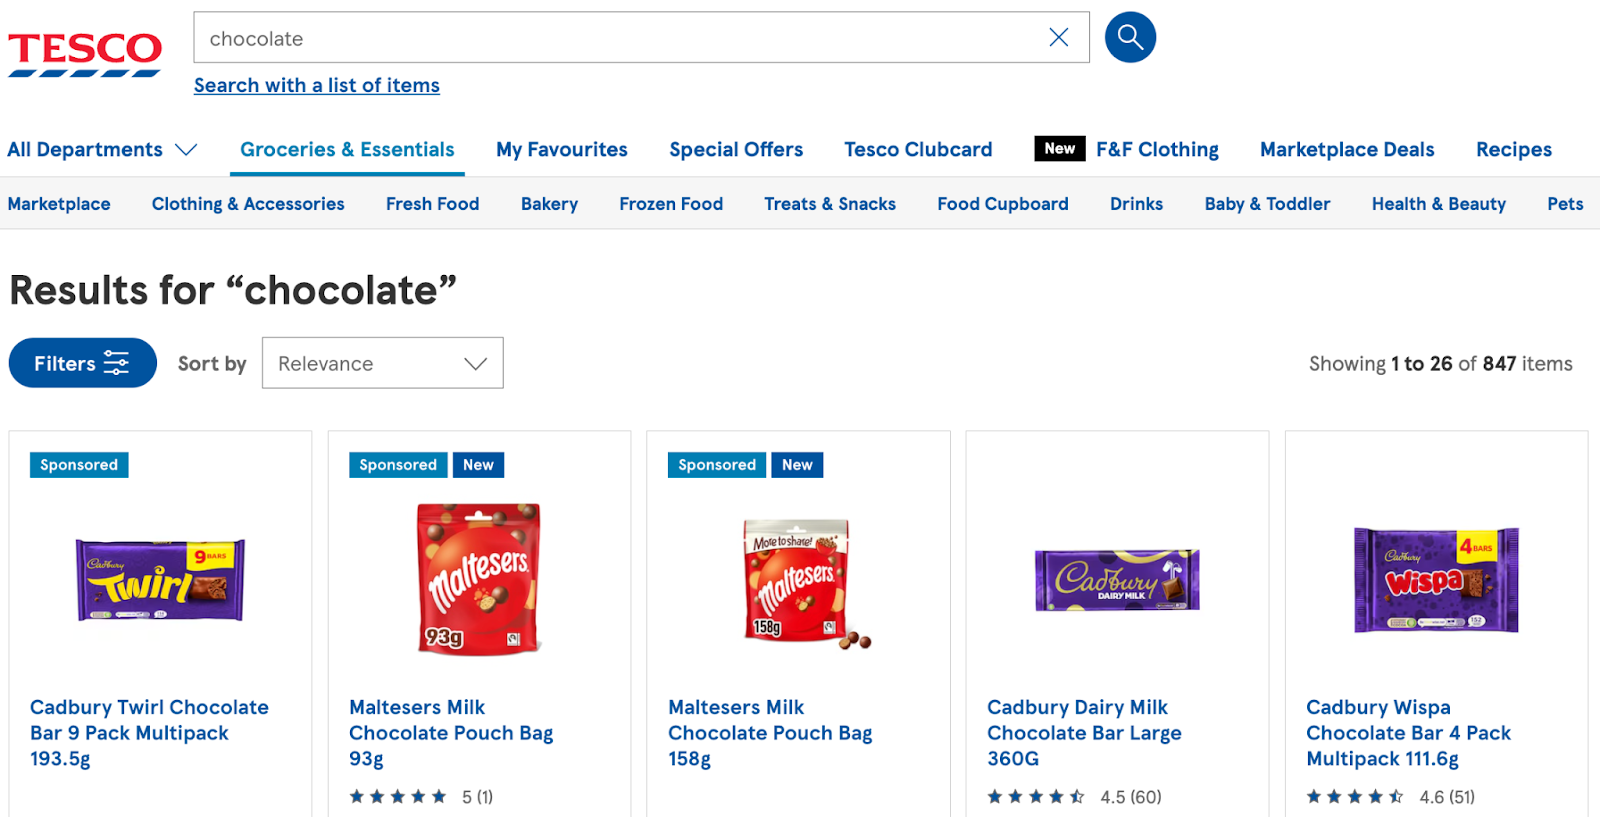The height and width of the screenshot is (817, 1600).
Task: Open the Treats & Snacks category
Action: pyautogui.click(x=829, y=203)
